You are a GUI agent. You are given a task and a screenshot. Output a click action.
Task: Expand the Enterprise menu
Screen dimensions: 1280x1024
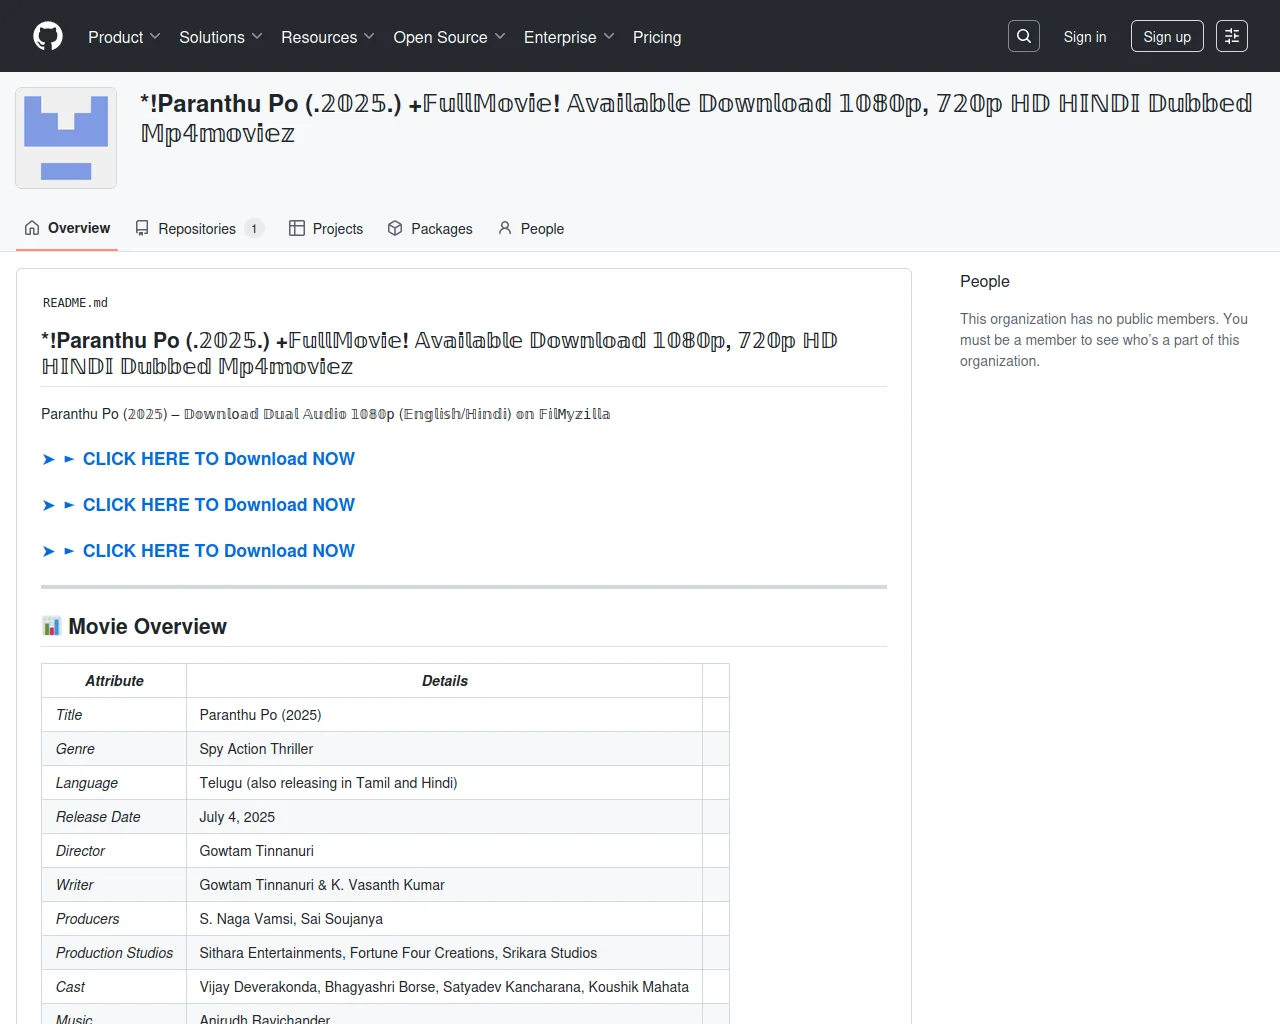pyautogui.click(x=569, y=37)
